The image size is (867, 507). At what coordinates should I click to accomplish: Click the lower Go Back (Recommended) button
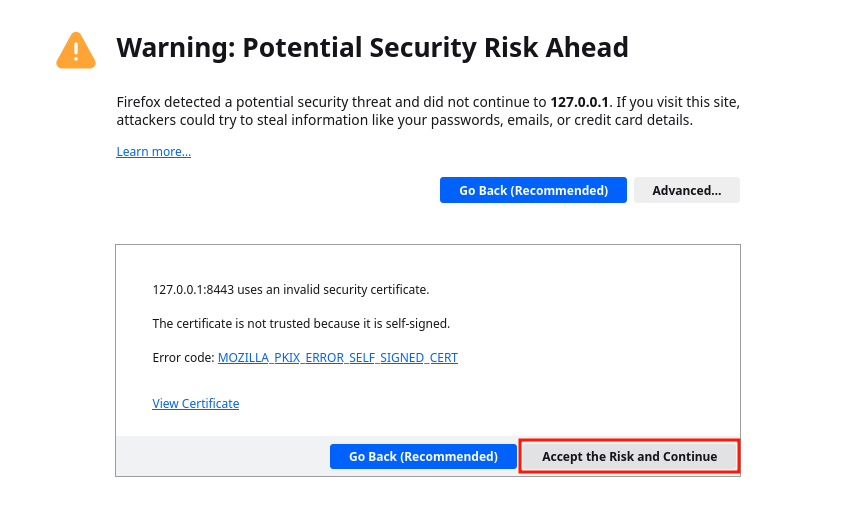coord(423,456)
